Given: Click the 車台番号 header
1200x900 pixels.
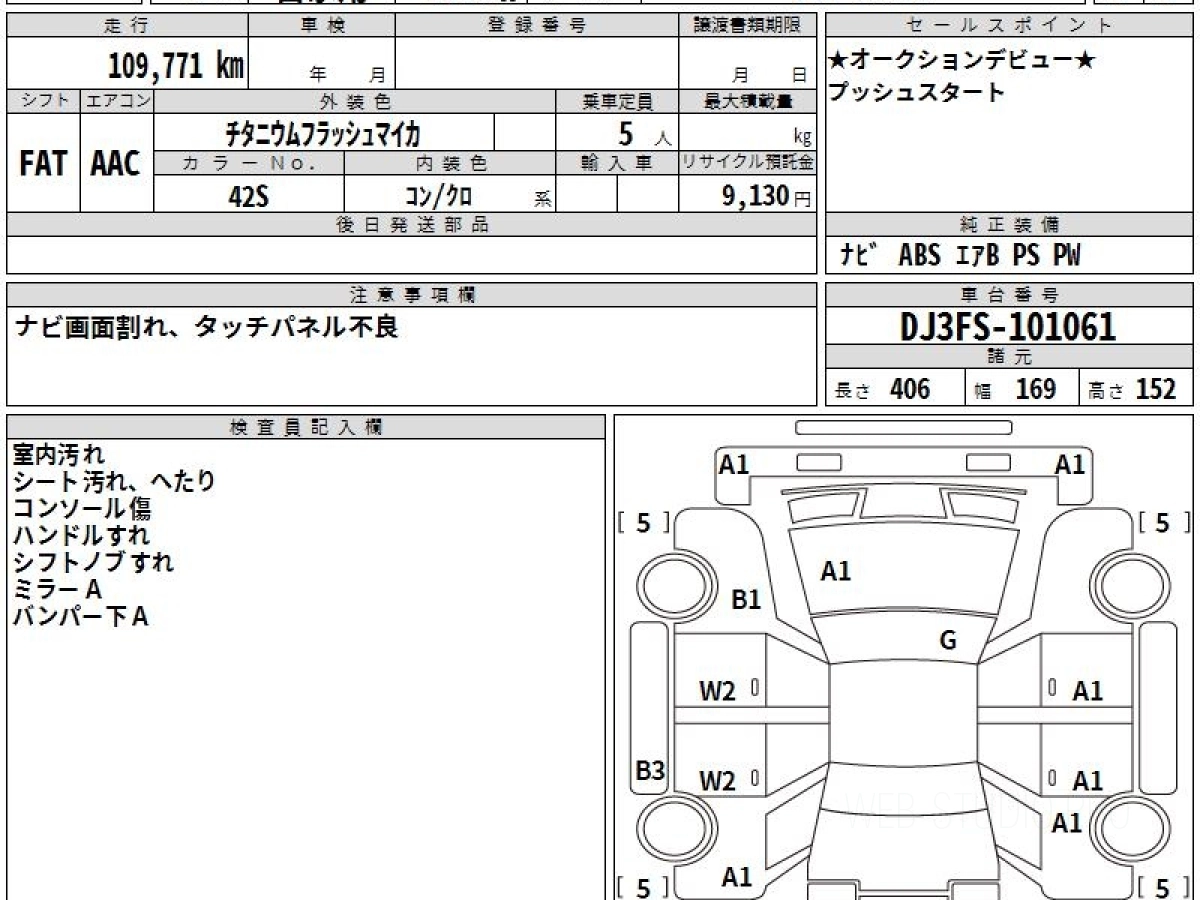Looking at the screenshot, I should pos(1009,295).
